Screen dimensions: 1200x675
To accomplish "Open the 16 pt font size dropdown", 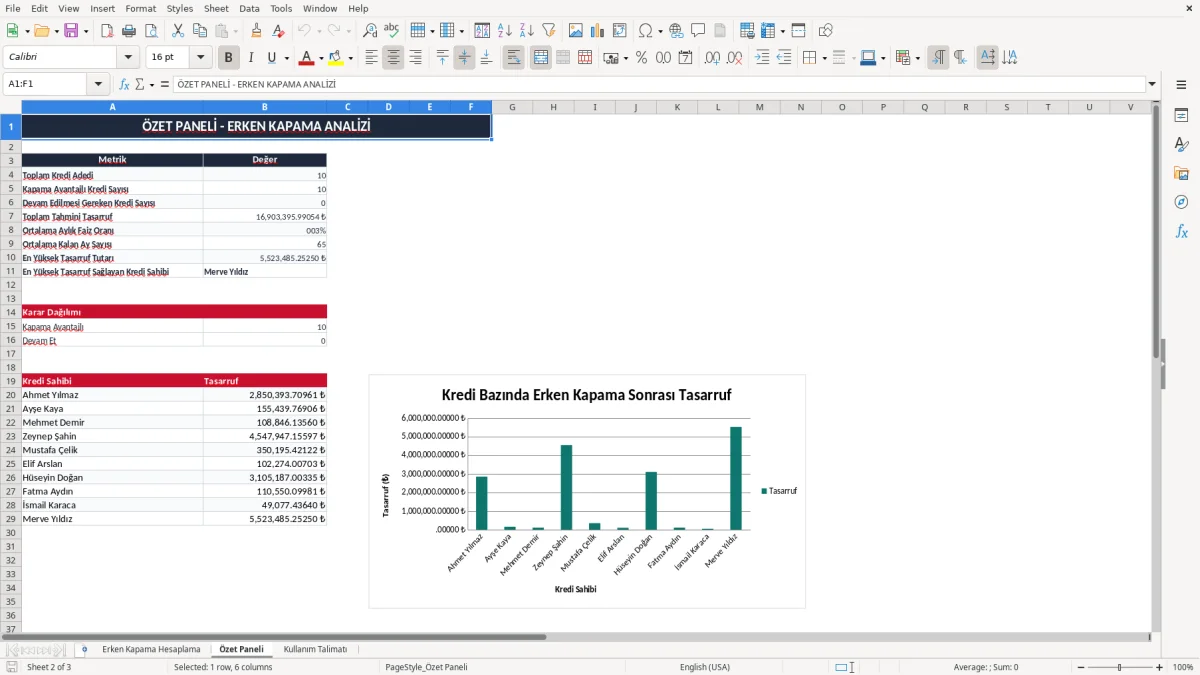I will coord(200,58).
